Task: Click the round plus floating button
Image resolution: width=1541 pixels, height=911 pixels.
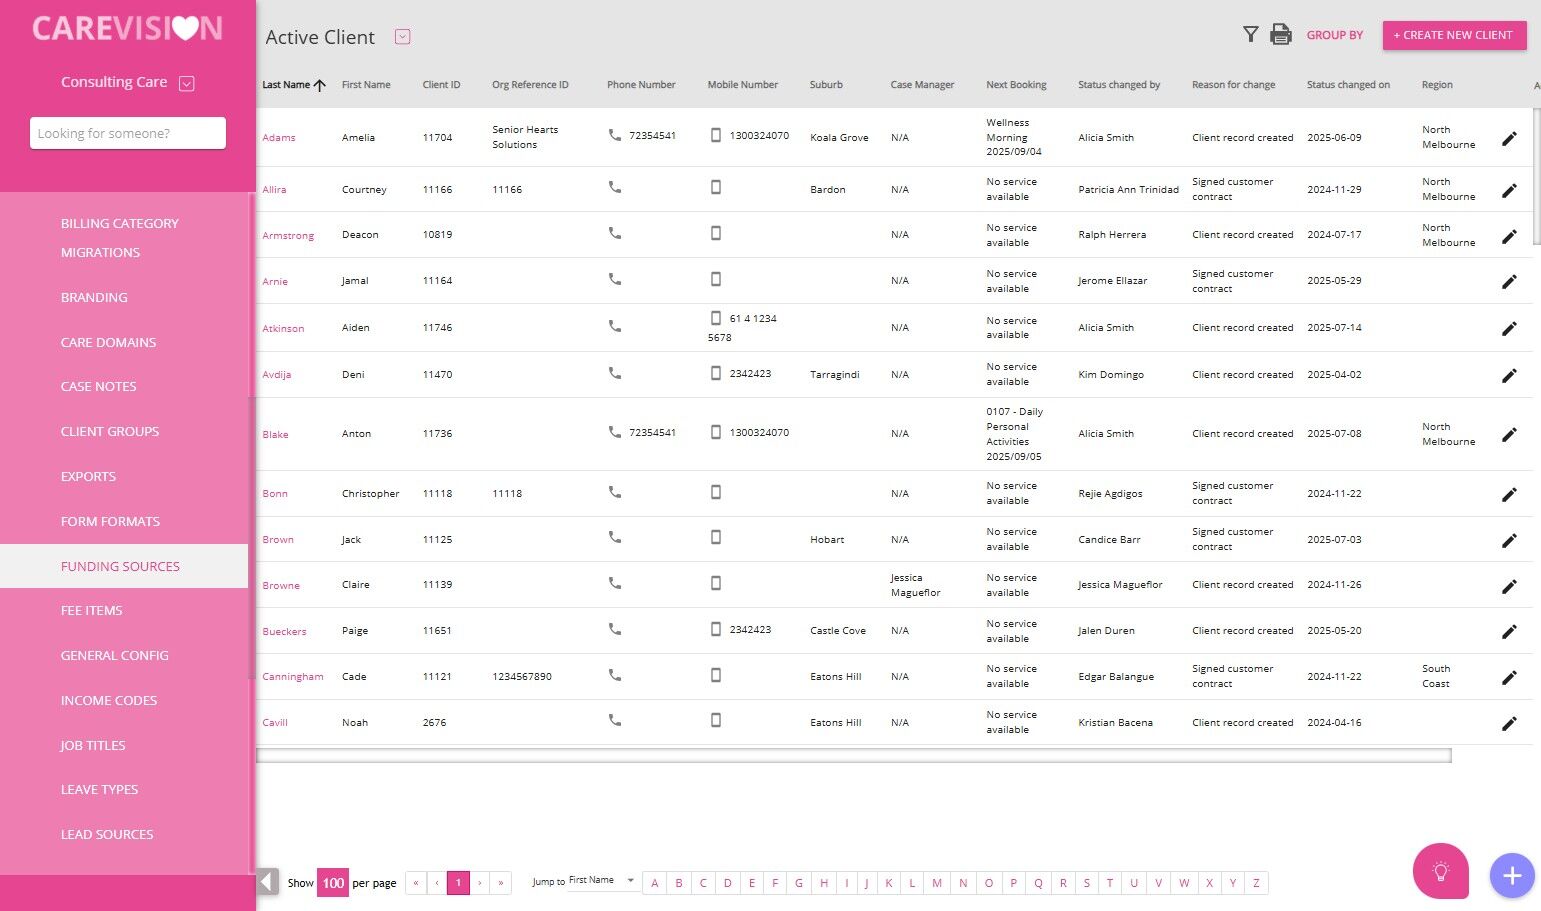Action: [x=1512, y=876]
